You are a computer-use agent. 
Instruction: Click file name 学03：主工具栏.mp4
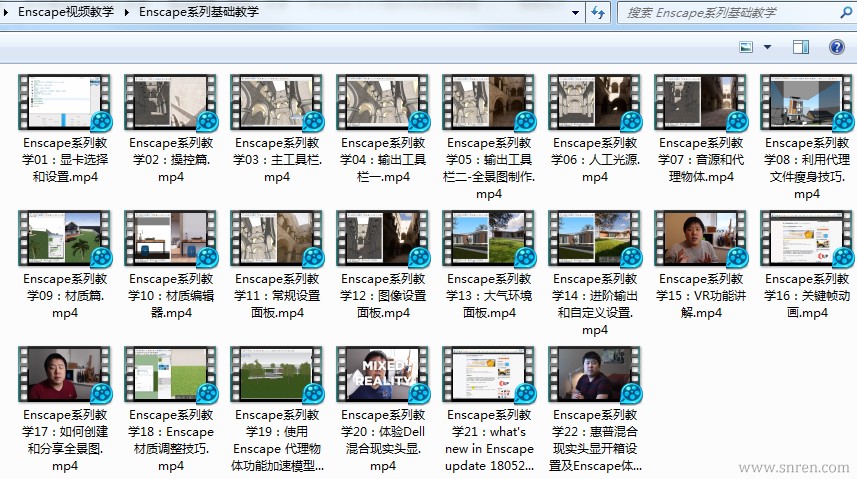277,160
